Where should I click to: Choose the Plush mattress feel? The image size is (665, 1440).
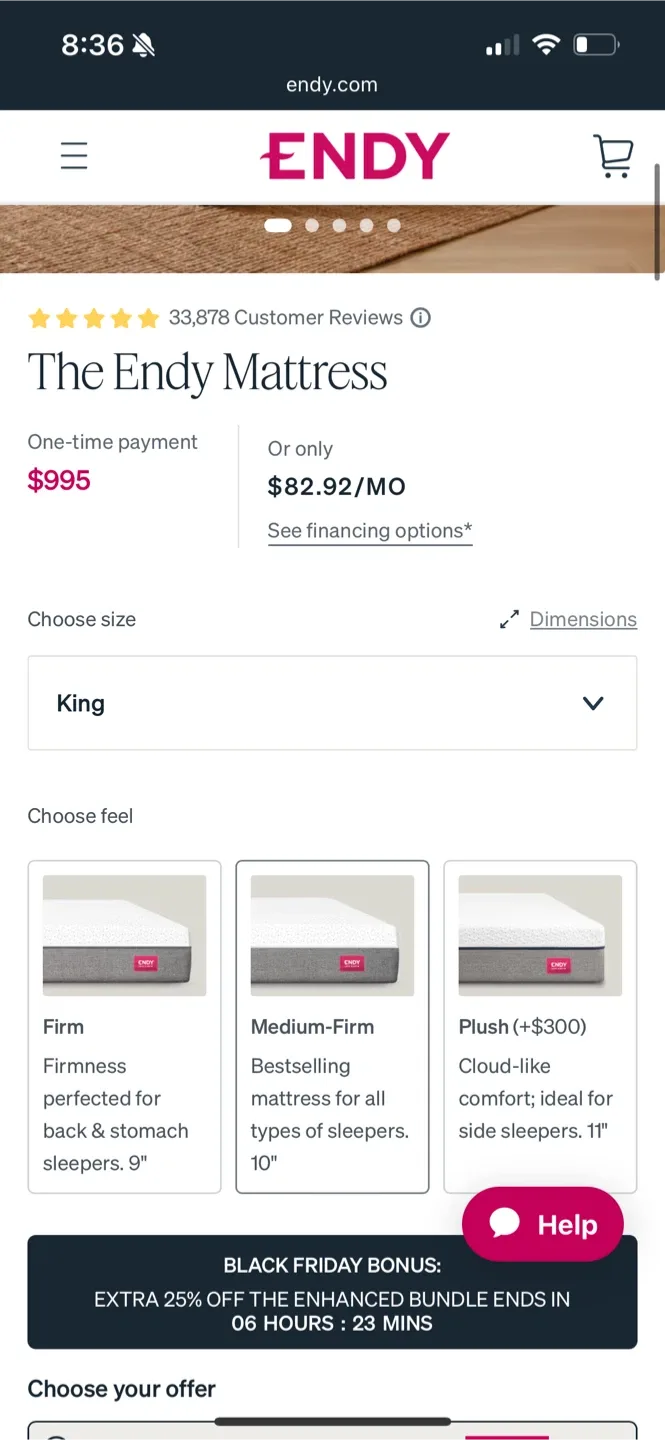540,1027
